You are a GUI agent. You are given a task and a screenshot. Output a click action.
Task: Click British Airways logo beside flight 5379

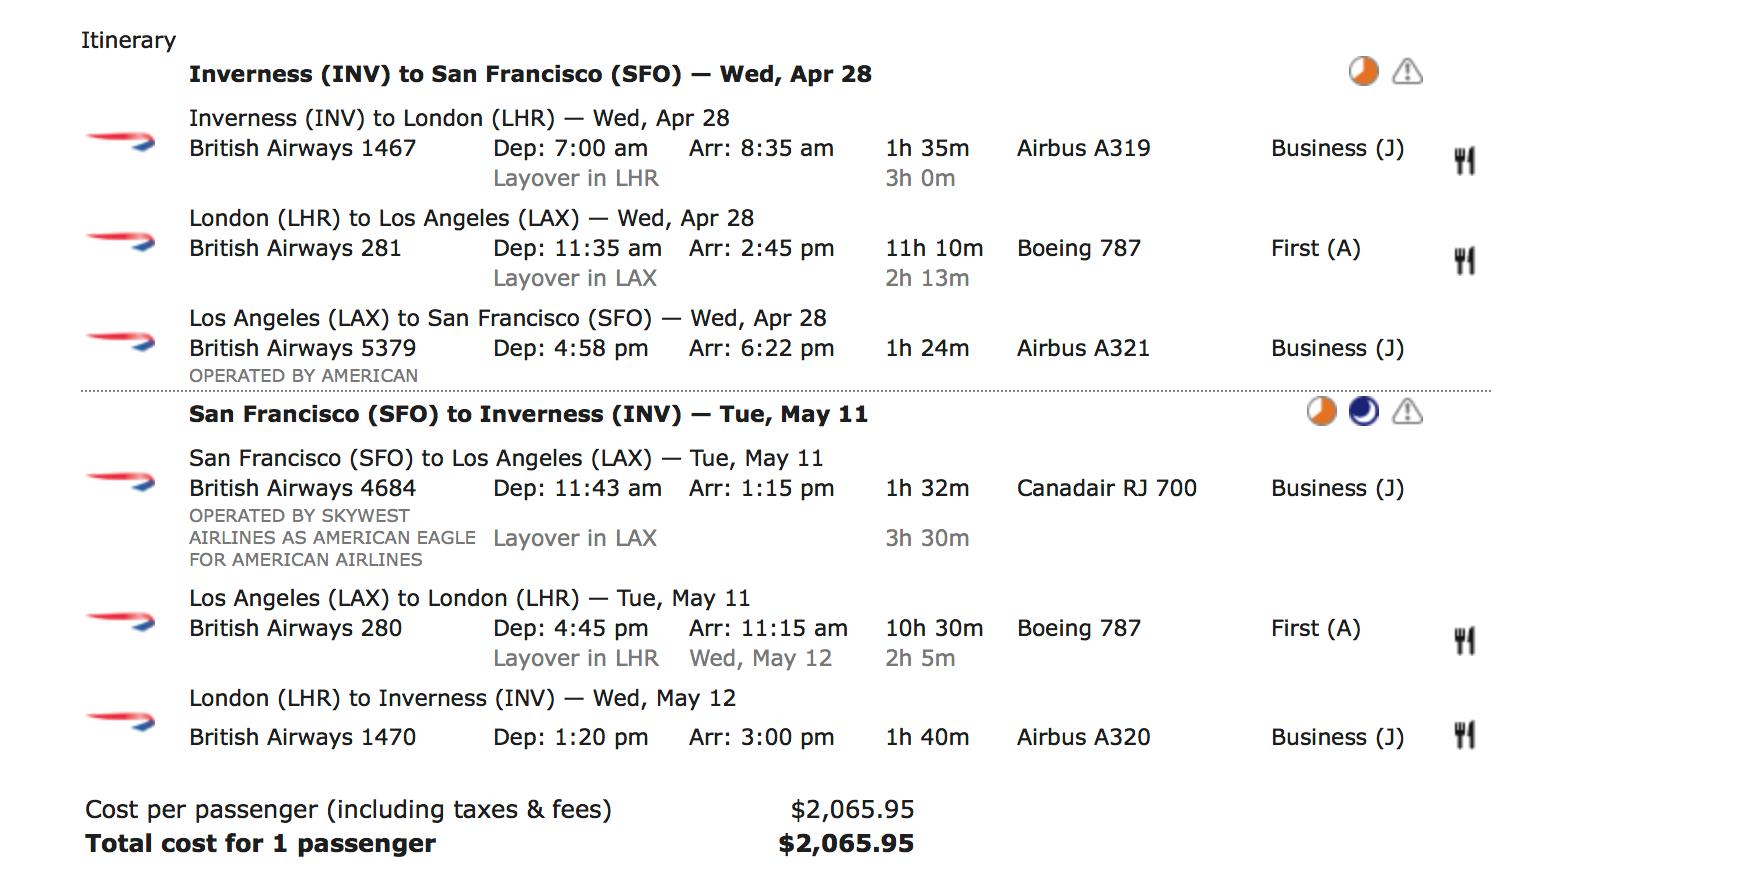[120, 340]
